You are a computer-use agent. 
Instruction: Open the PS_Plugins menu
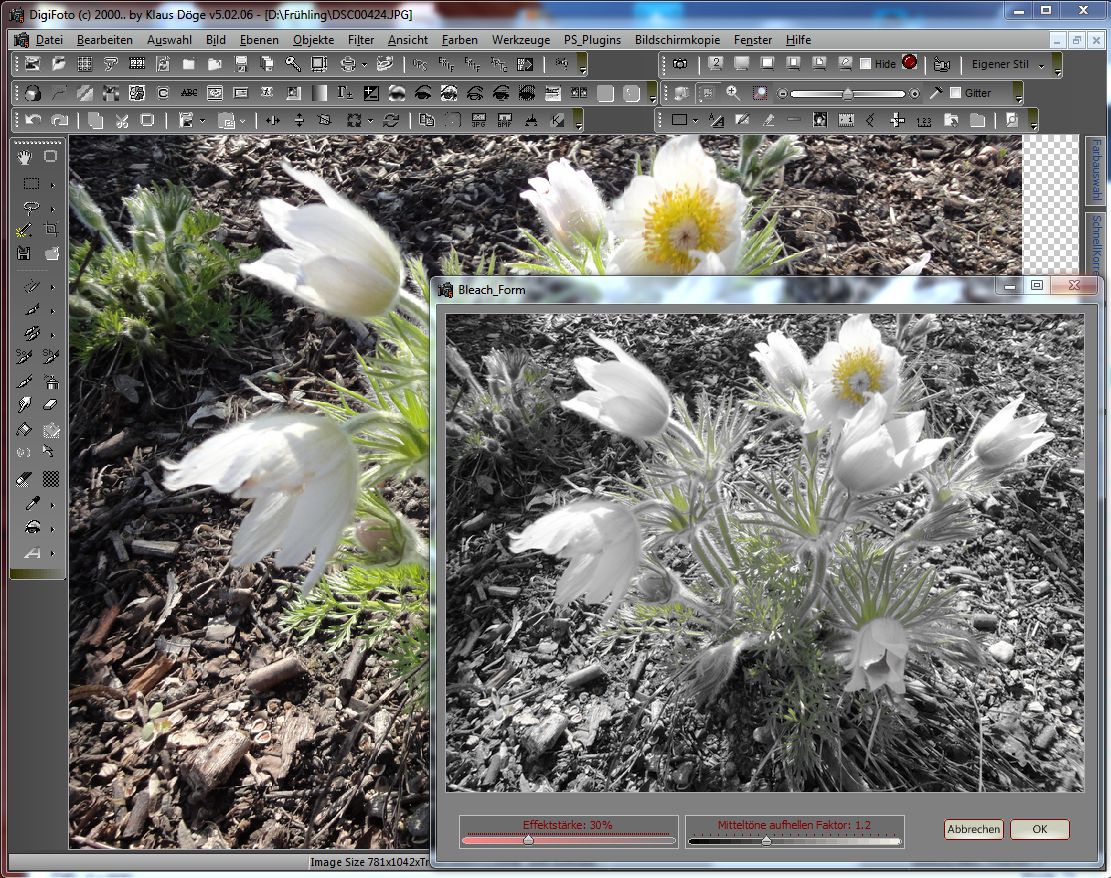click(x=592, y=40)
